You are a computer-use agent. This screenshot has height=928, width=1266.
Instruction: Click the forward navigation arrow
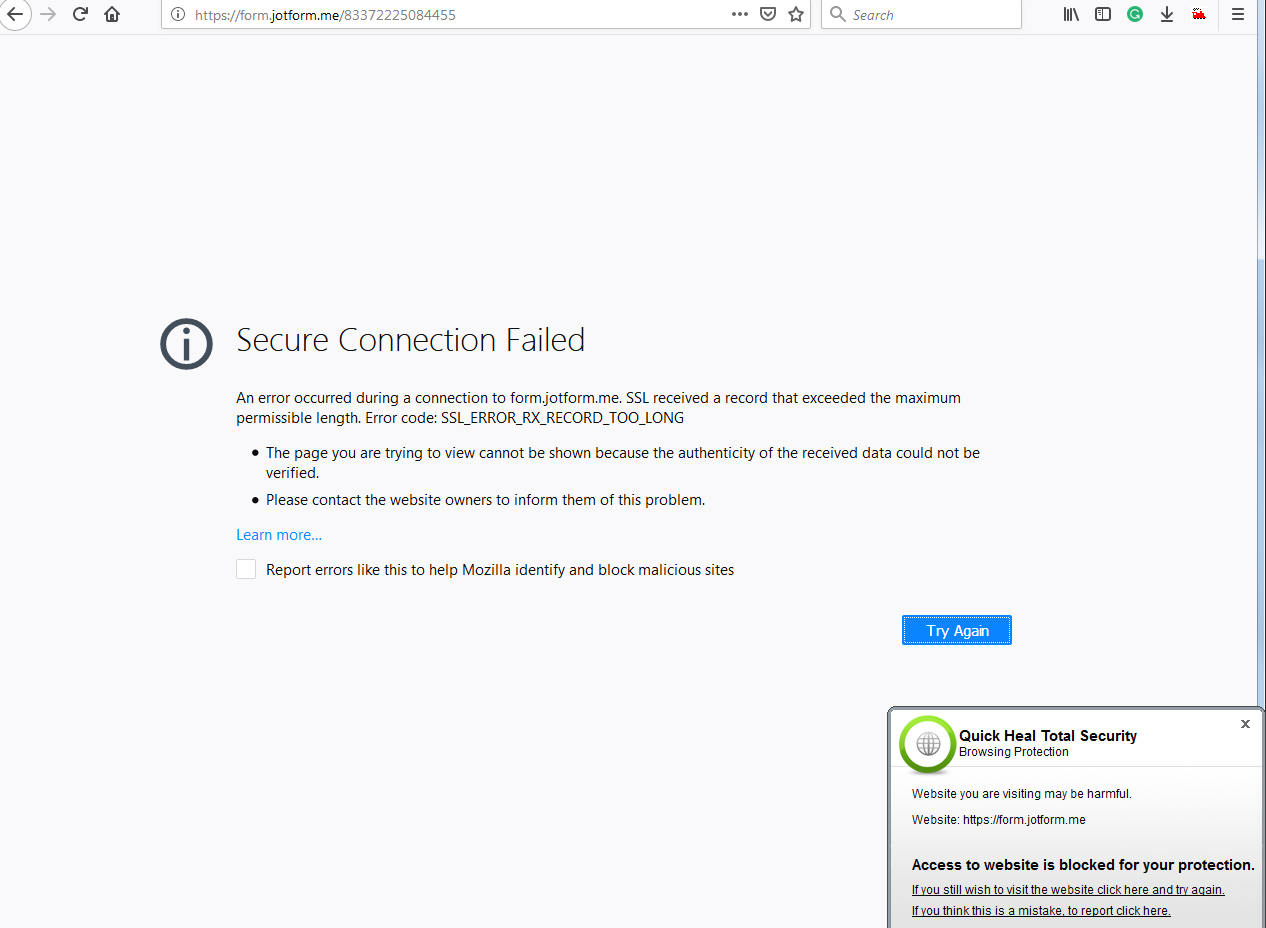(x=48, y=14)
